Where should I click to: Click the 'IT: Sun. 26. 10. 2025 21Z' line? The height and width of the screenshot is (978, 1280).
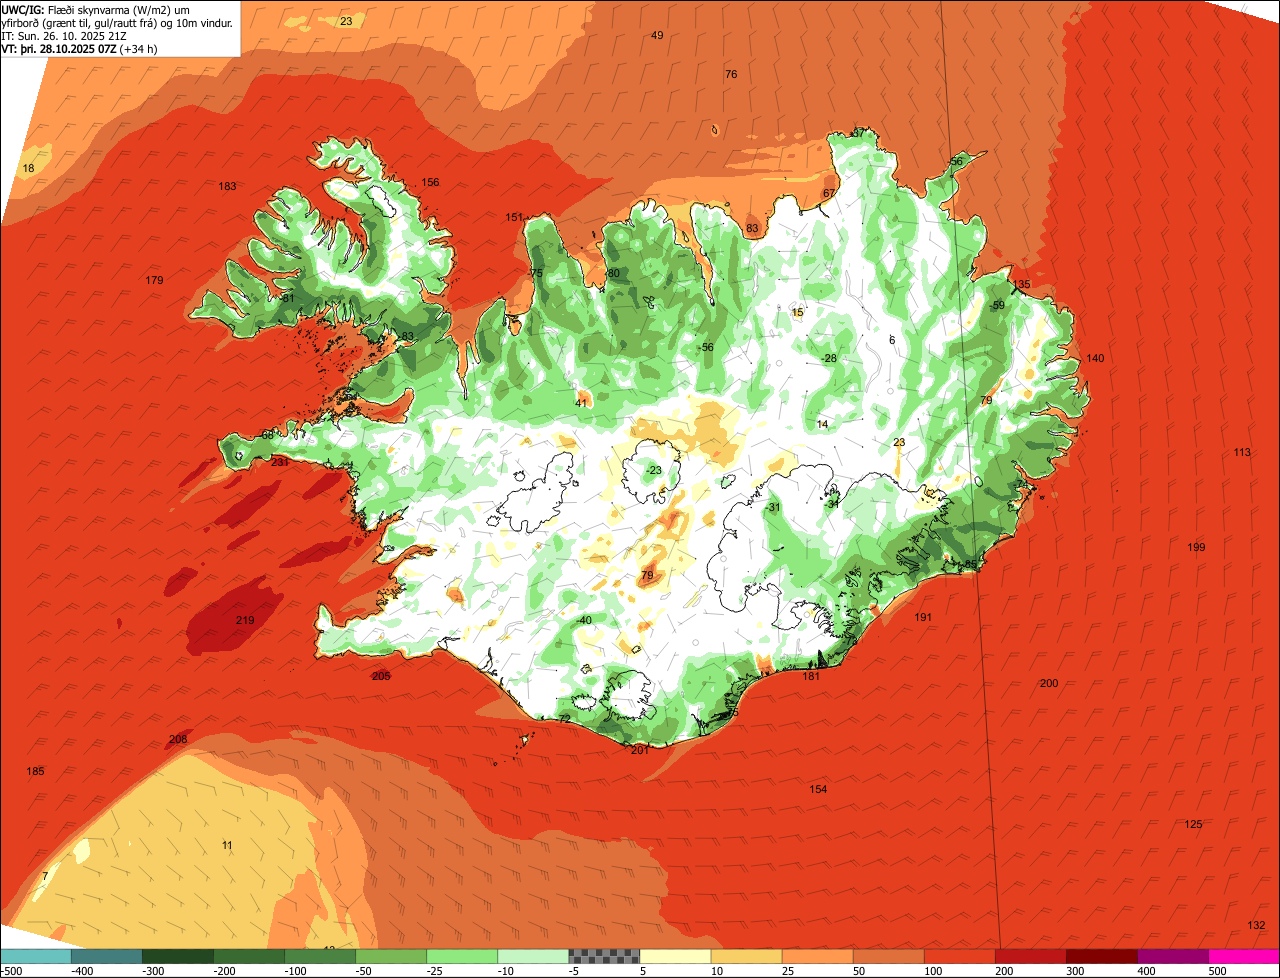click(x=64, y=35)
